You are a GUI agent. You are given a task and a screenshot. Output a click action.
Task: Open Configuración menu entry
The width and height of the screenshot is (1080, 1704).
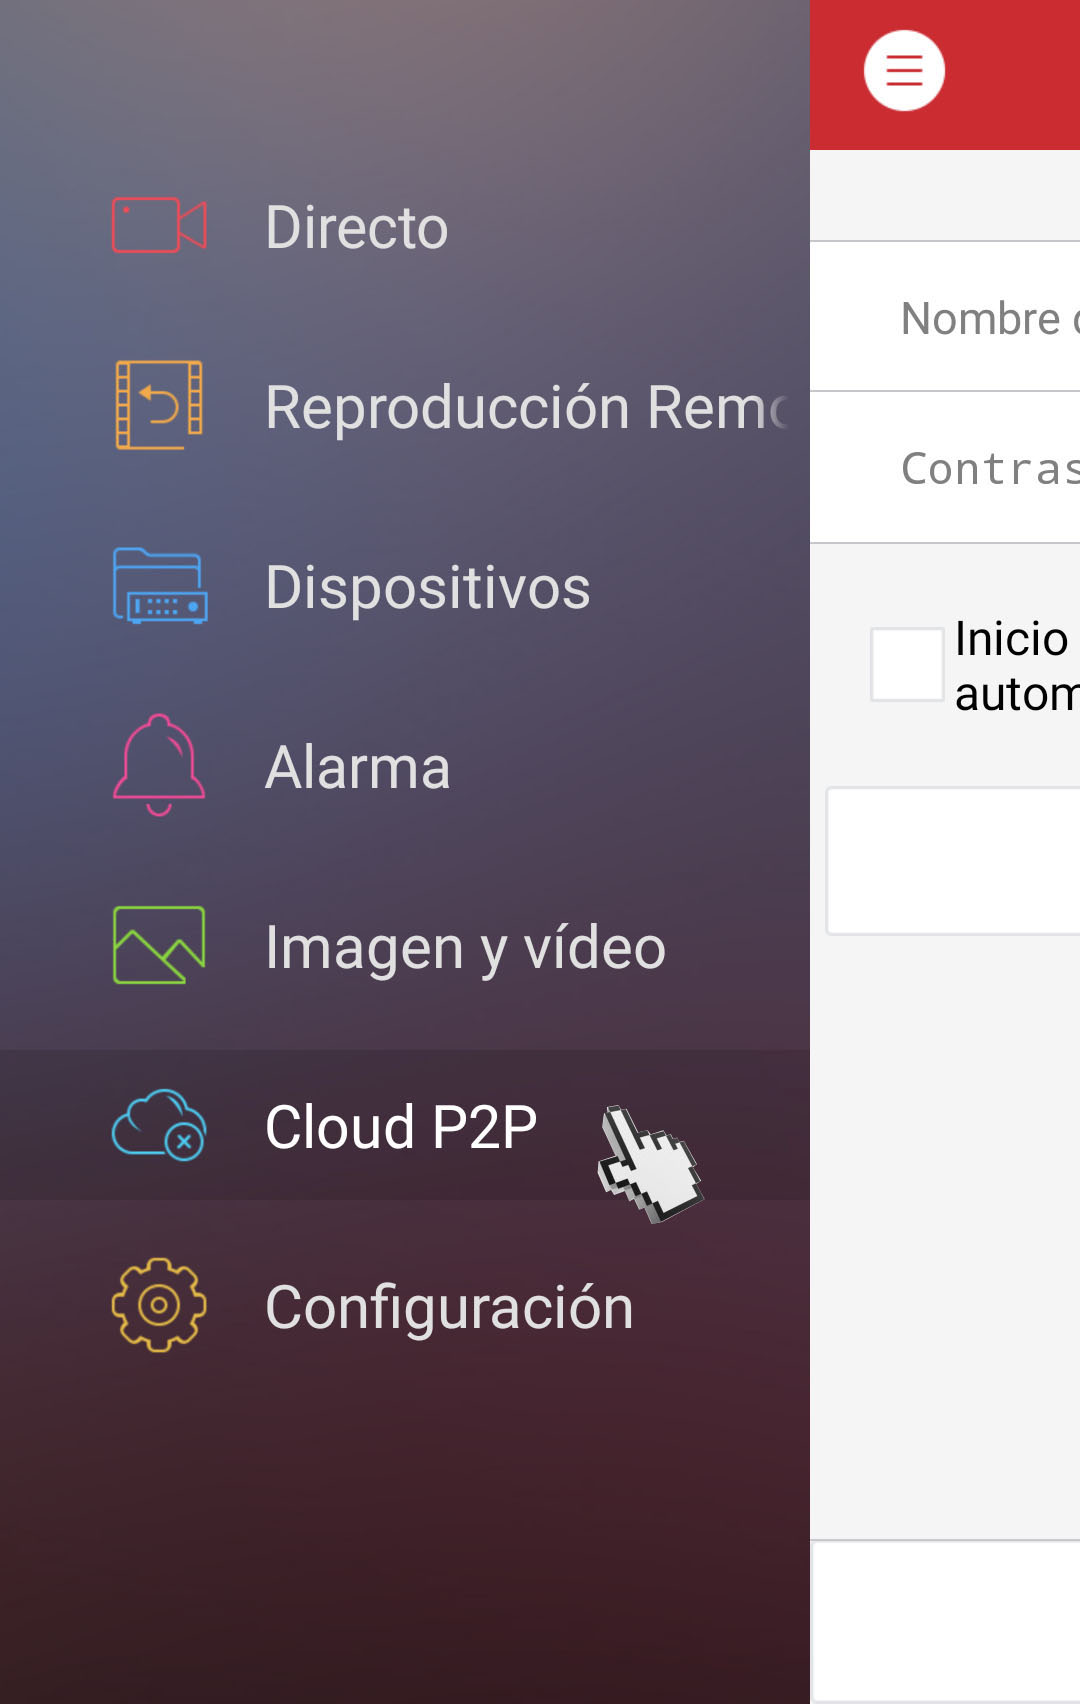click(405, 1306)
